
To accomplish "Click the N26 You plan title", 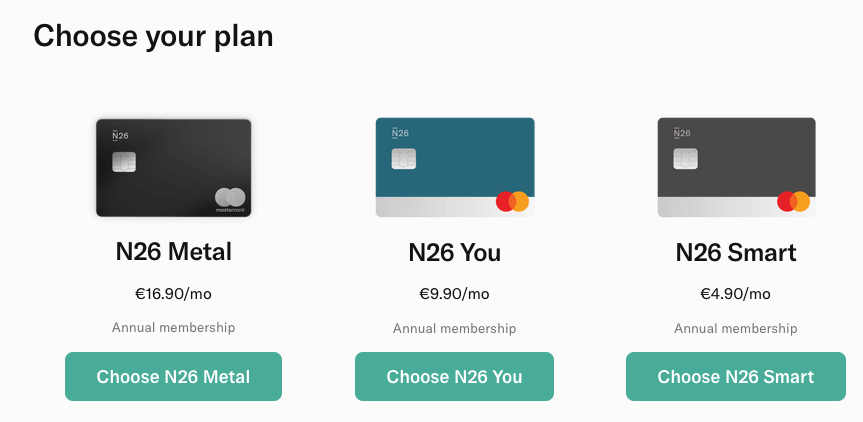I will [455, 253].
